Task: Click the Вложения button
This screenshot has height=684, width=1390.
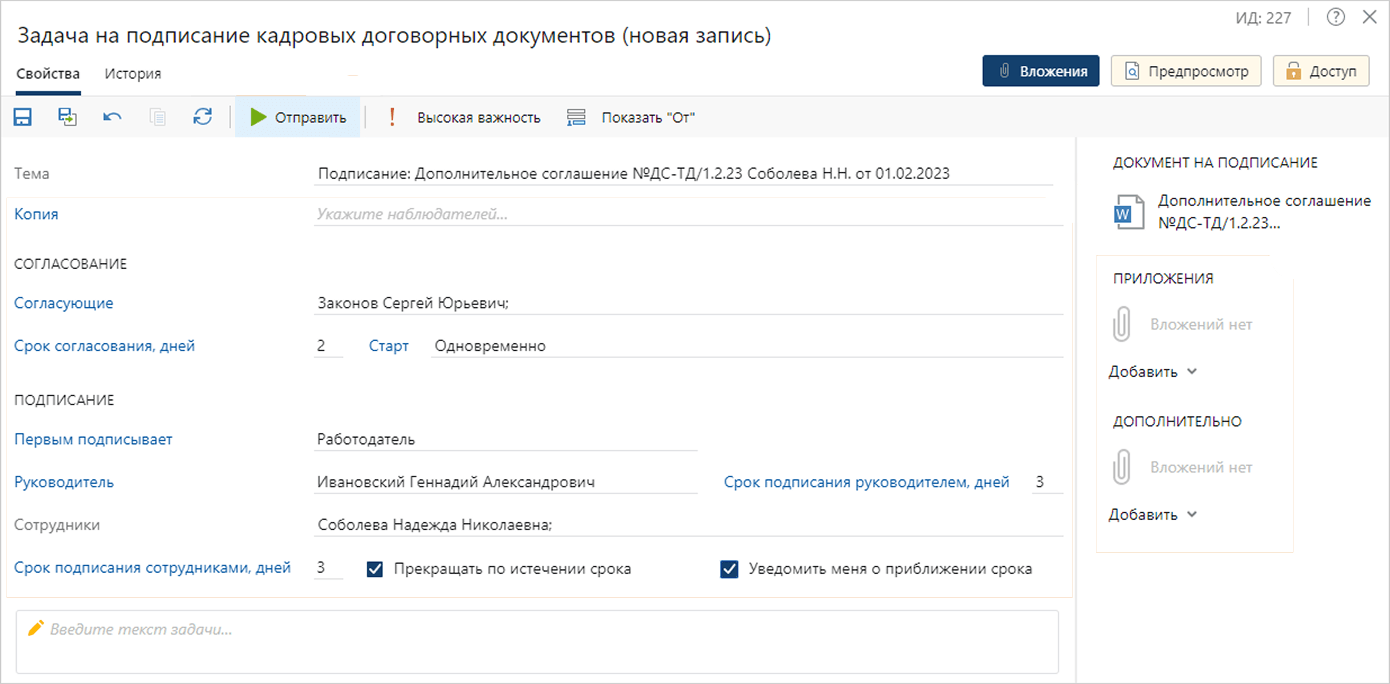Action: tap(1041, 71)
